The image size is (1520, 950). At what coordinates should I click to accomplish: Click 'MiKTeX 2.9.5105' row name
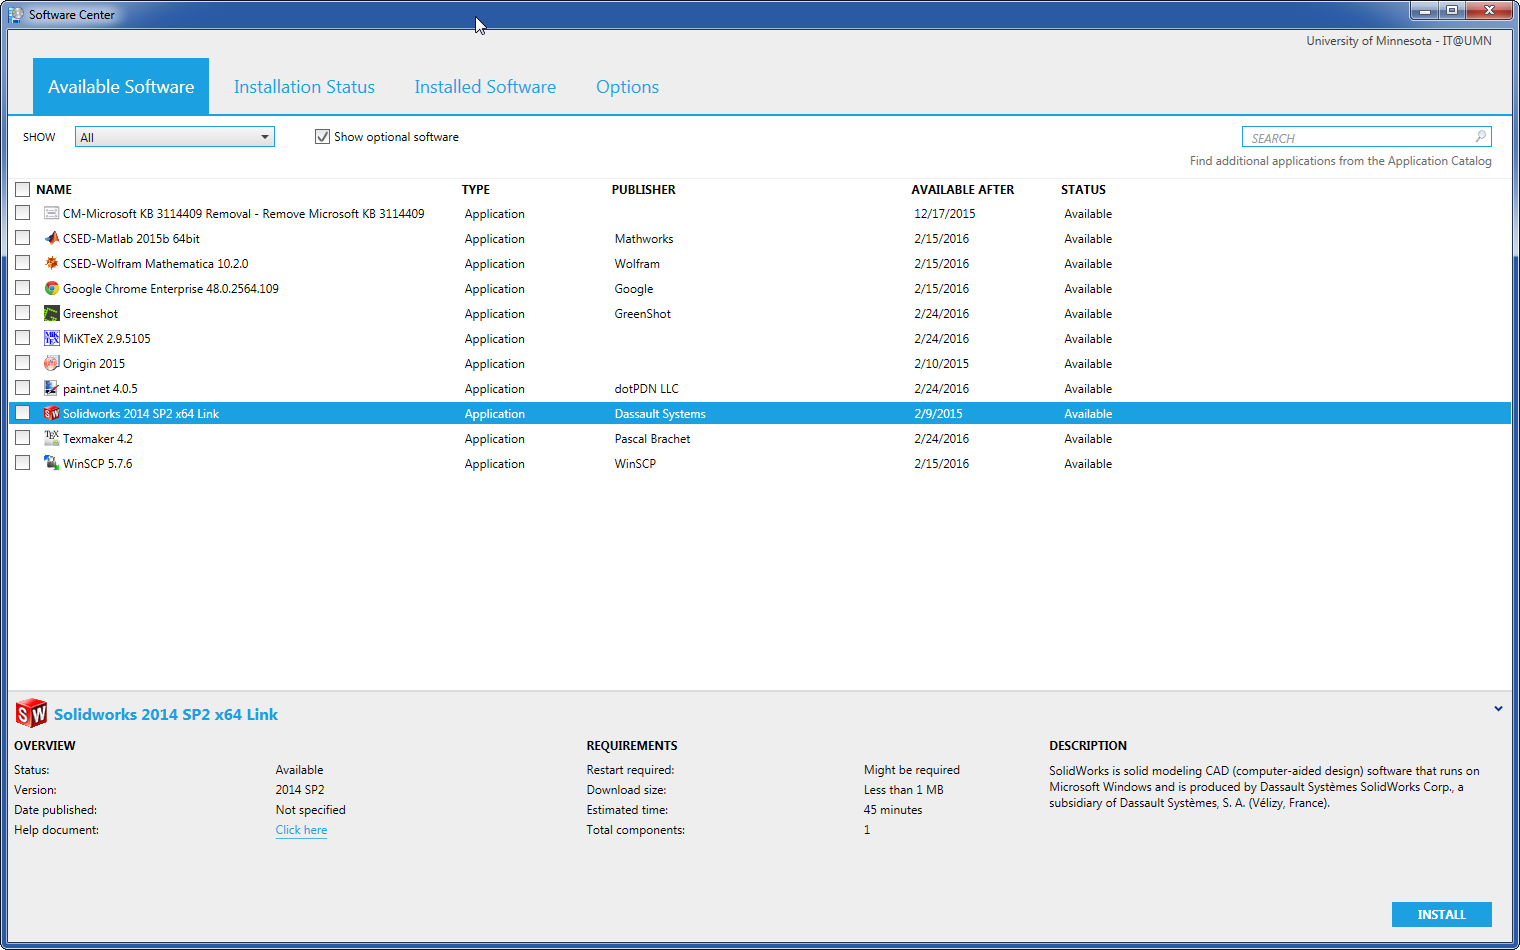click(107, 339)
